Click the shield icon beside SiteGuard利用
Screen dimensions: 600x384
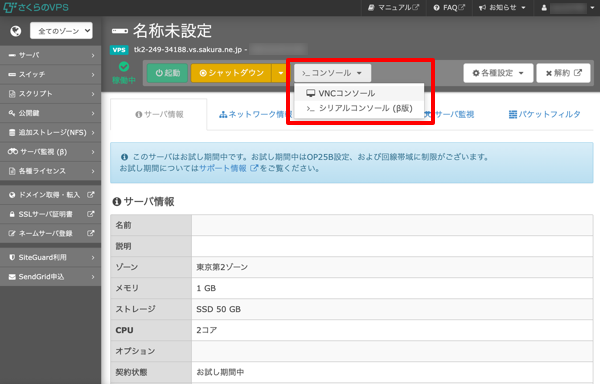pyautogui.click(x=12, y=257)
